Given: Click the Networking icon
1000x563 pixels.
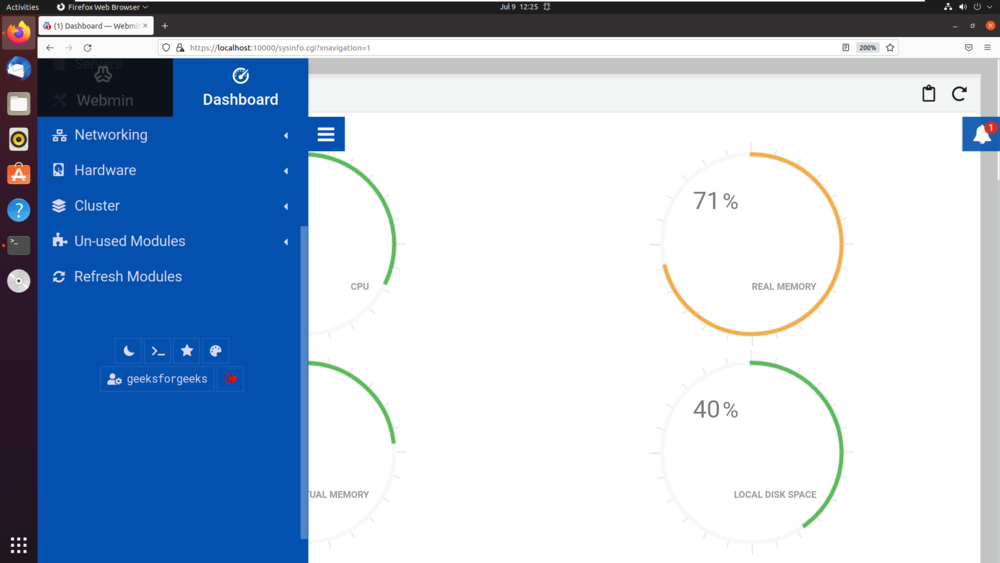Looking at the screenshot, I should tap(59, 135).
